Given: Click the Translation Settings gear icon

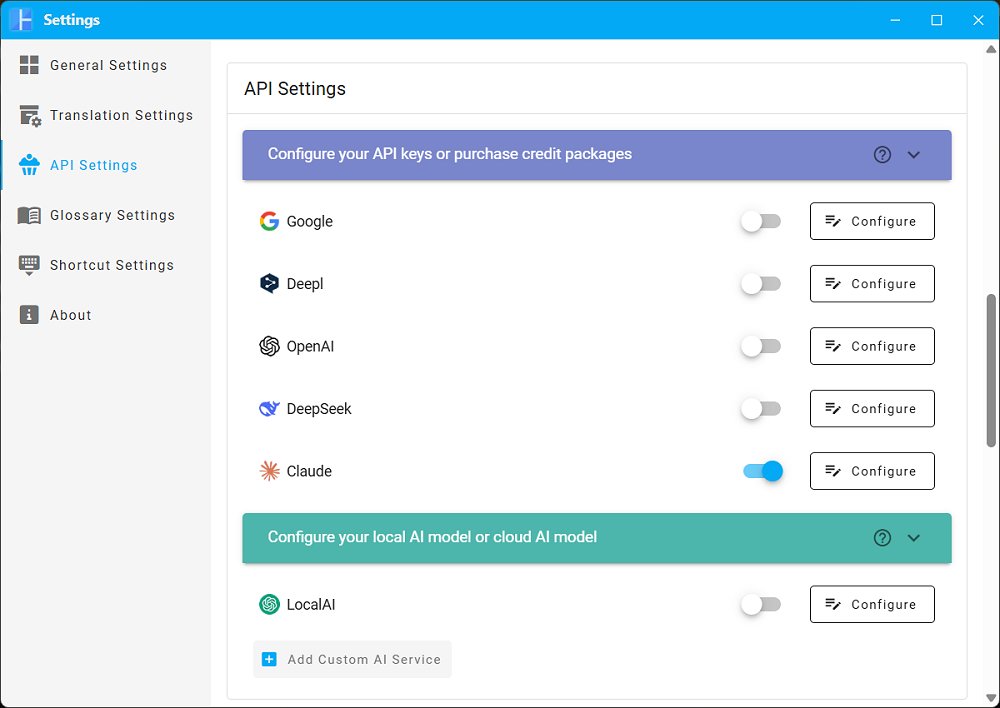Looking at the screenshot, I should (x=30, y=115).
